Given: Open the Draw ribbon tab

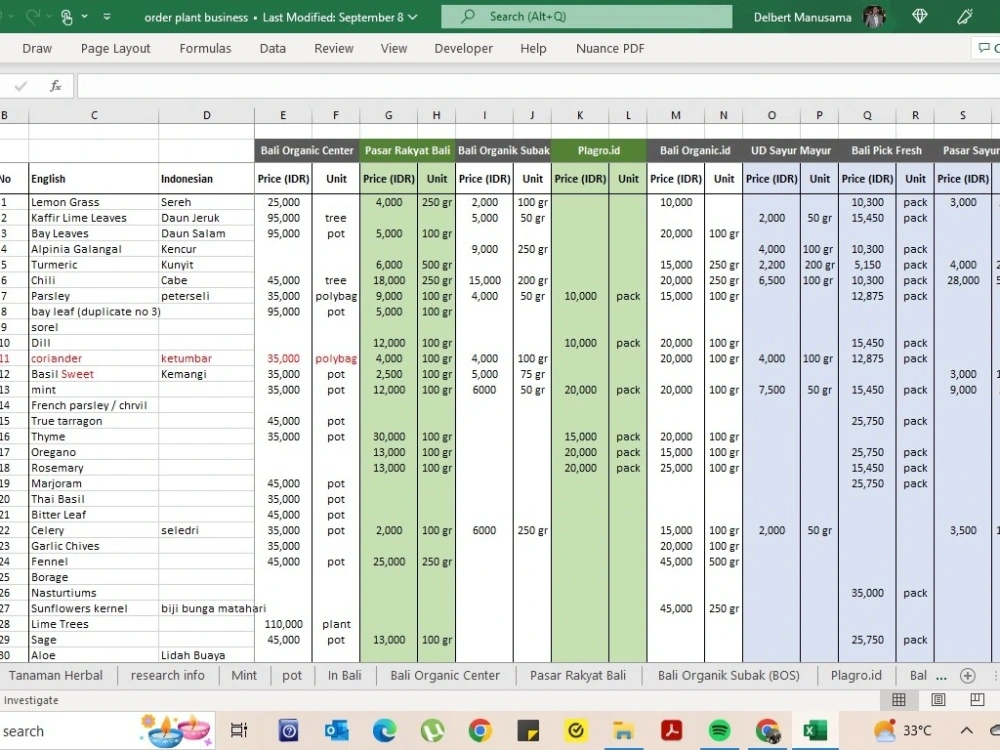Looking at the screenshot, I should click(37, 48).
